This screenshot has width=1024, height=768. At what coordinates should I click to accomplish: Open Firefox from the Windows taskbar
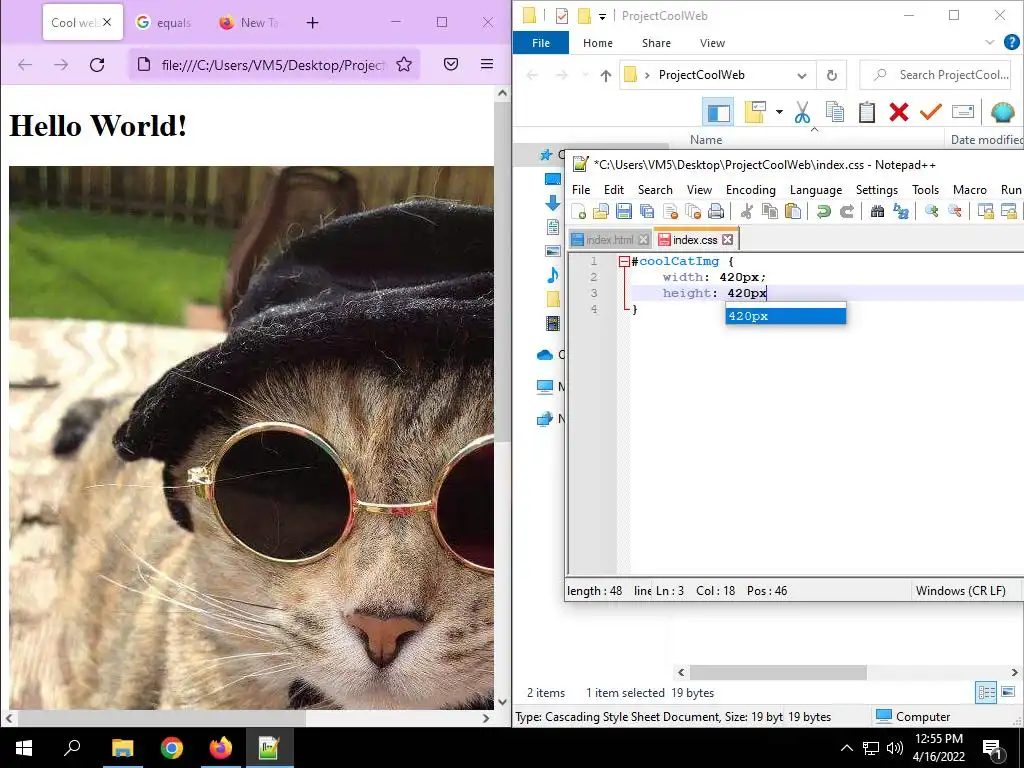click(221, 747)
